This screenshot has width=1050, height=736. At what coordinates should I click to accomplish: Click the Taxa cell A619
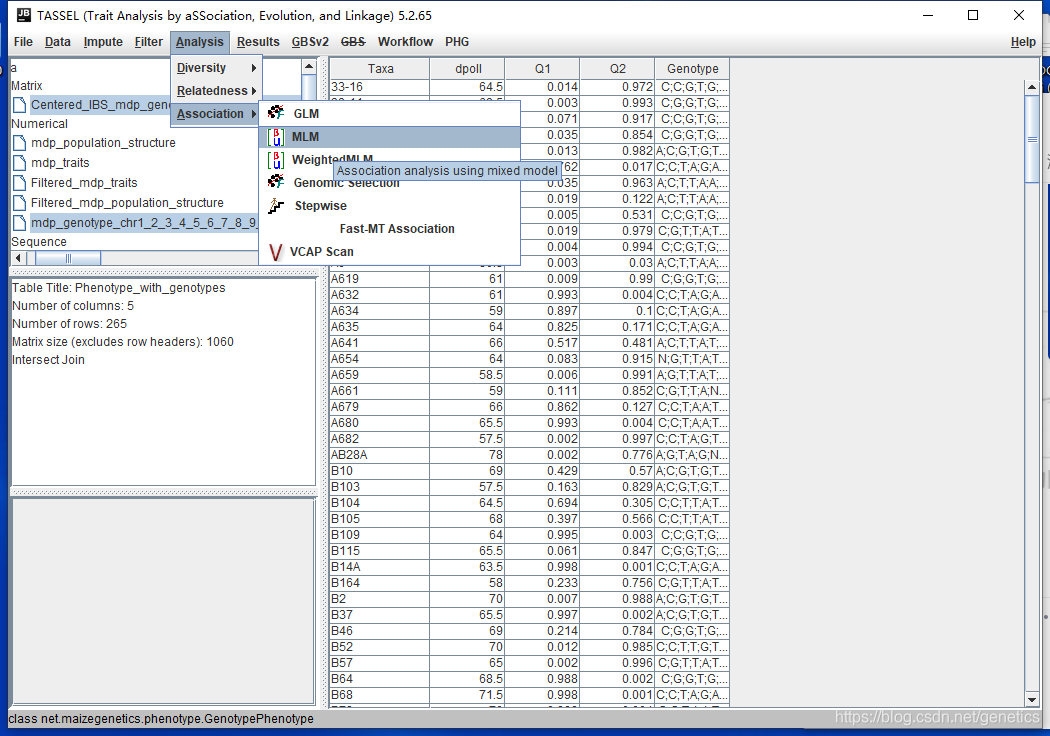coord(380,279)
